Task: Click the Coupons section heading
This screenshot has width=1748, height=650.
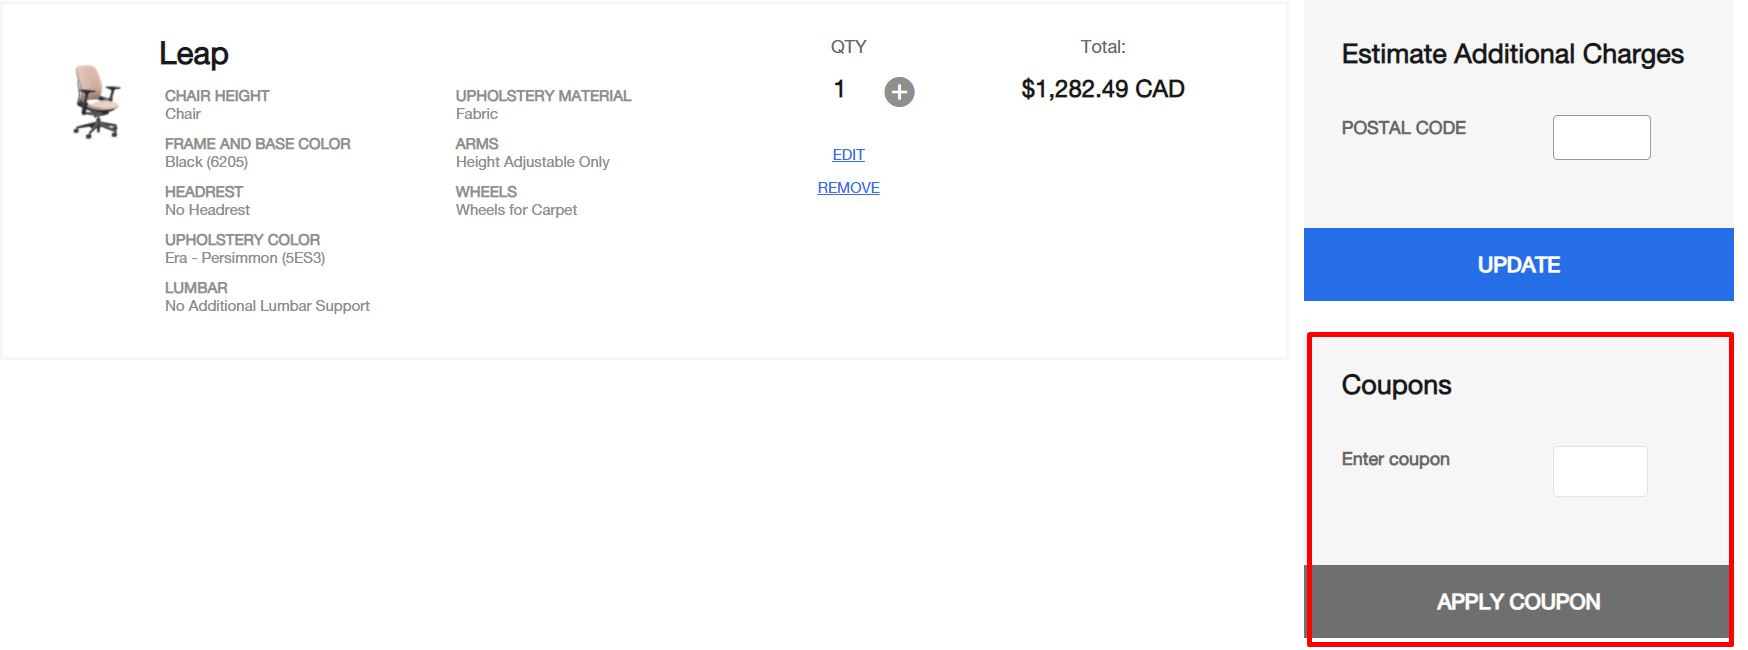Action: click(1396, 385)
